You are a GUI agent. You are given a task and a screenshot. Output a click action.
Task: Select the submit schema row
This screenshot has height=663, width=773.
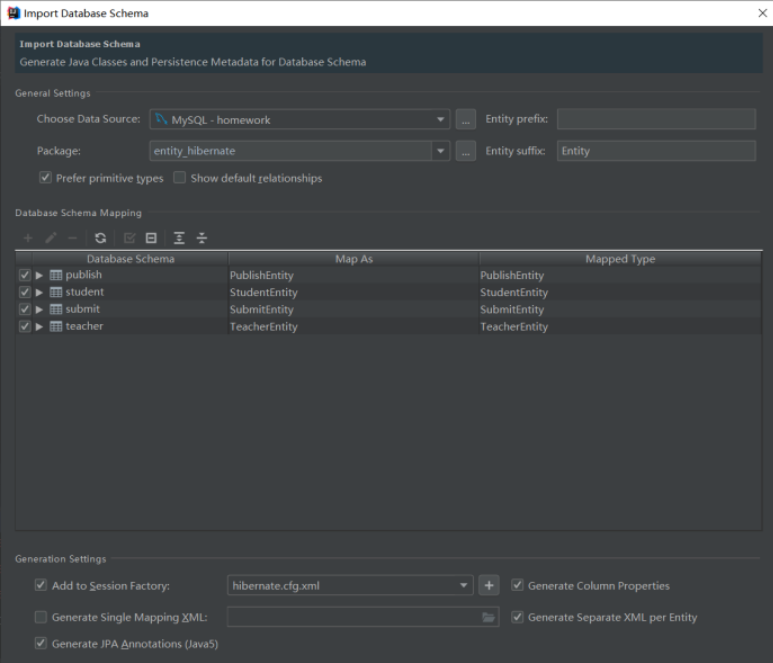click(x=388, y=309)
